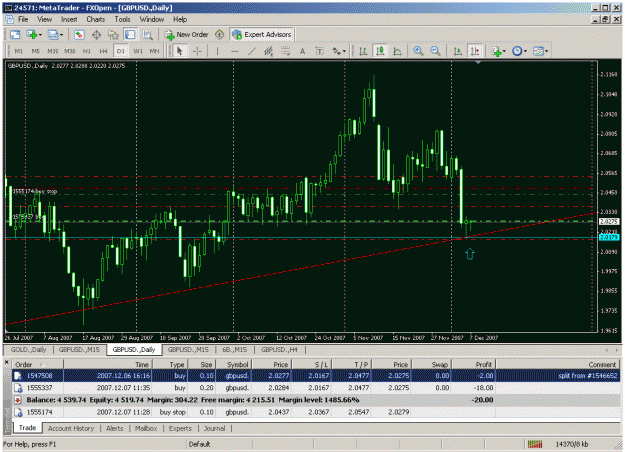Switch to Bar Chart display

[x=363, y=51]
